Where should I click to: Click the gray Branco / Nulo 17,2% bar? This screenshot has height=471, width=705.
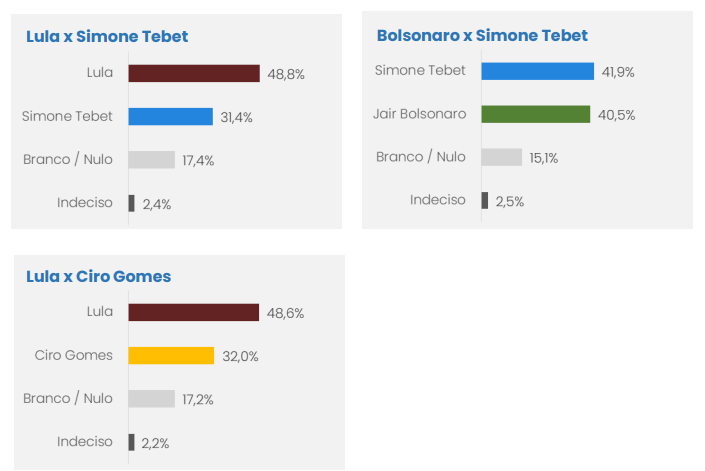click(152, 399)
